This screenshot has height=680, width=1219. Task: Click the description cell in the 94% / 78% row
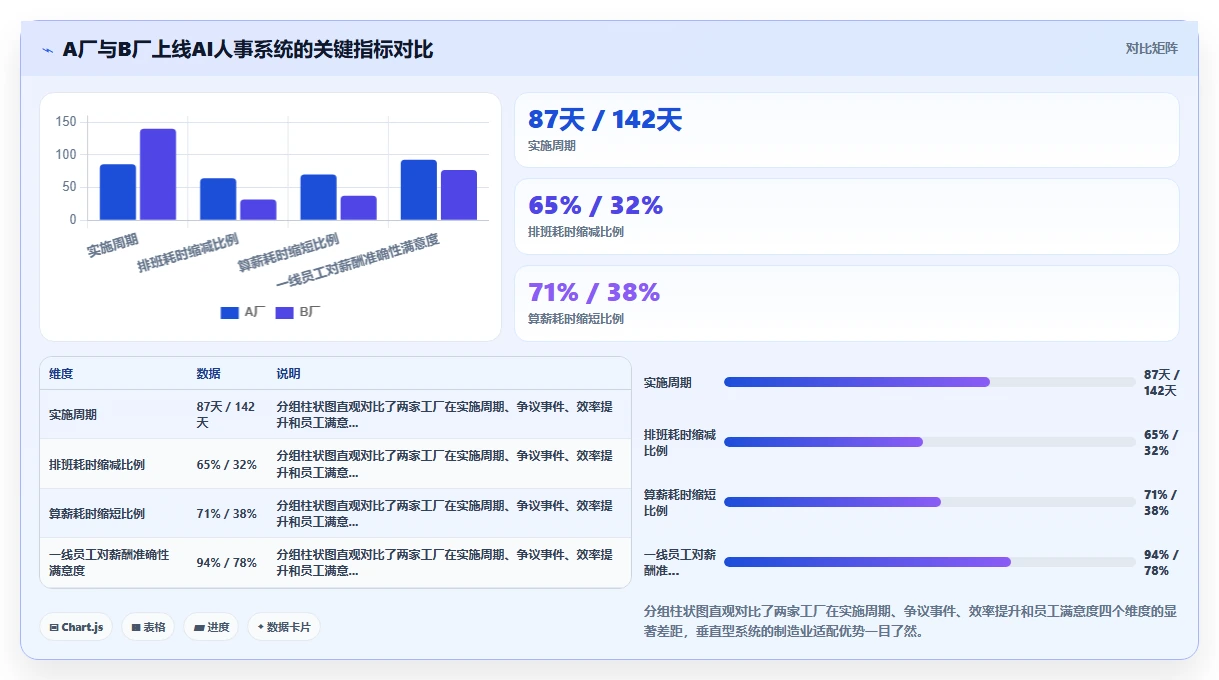pyautogui.click(x=449, y=563)
